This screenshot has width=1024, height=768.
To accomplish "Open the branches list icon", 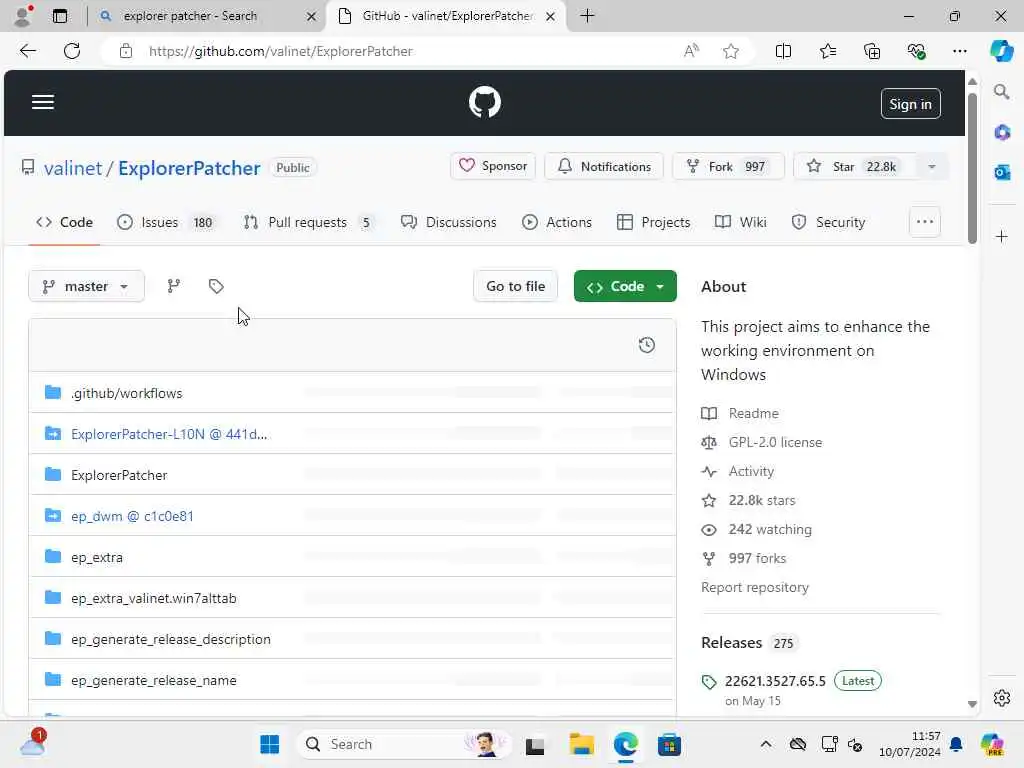I will click(174, 286).
